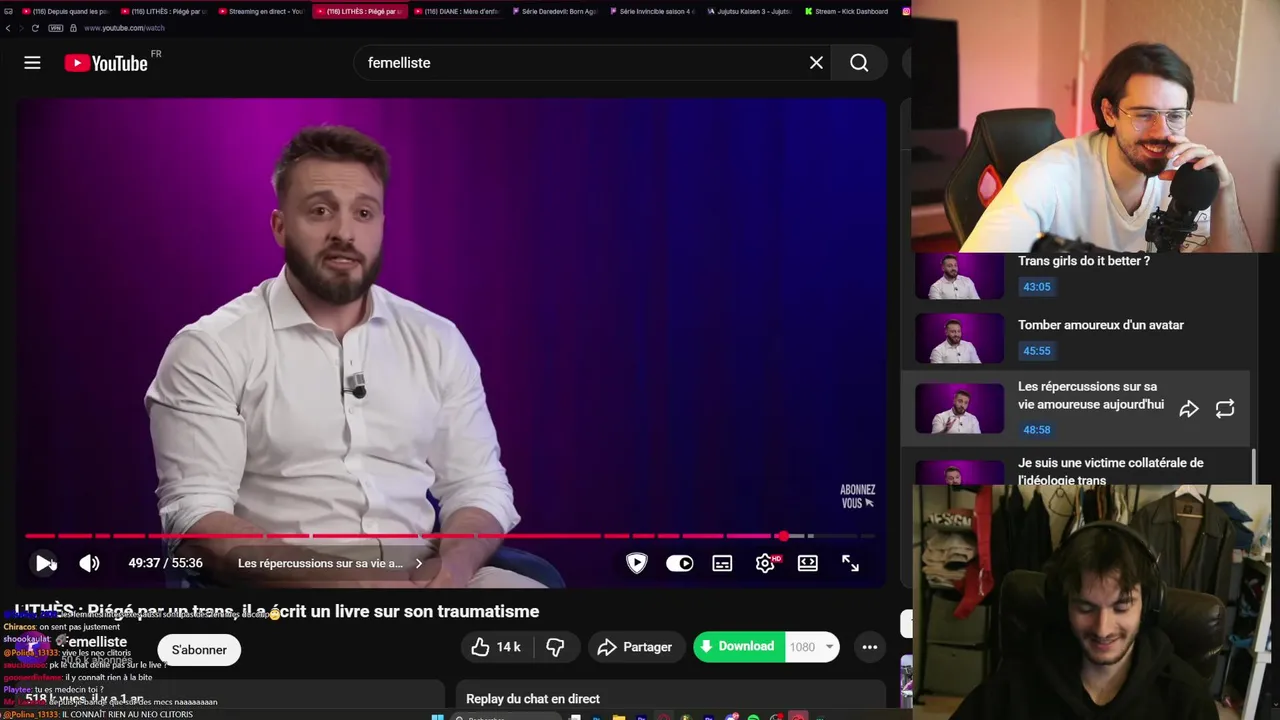Viewport: 1280px width, 720px height.
Task: Open the 'Trans girls do it better ?' chapter
Action: 1084,261
